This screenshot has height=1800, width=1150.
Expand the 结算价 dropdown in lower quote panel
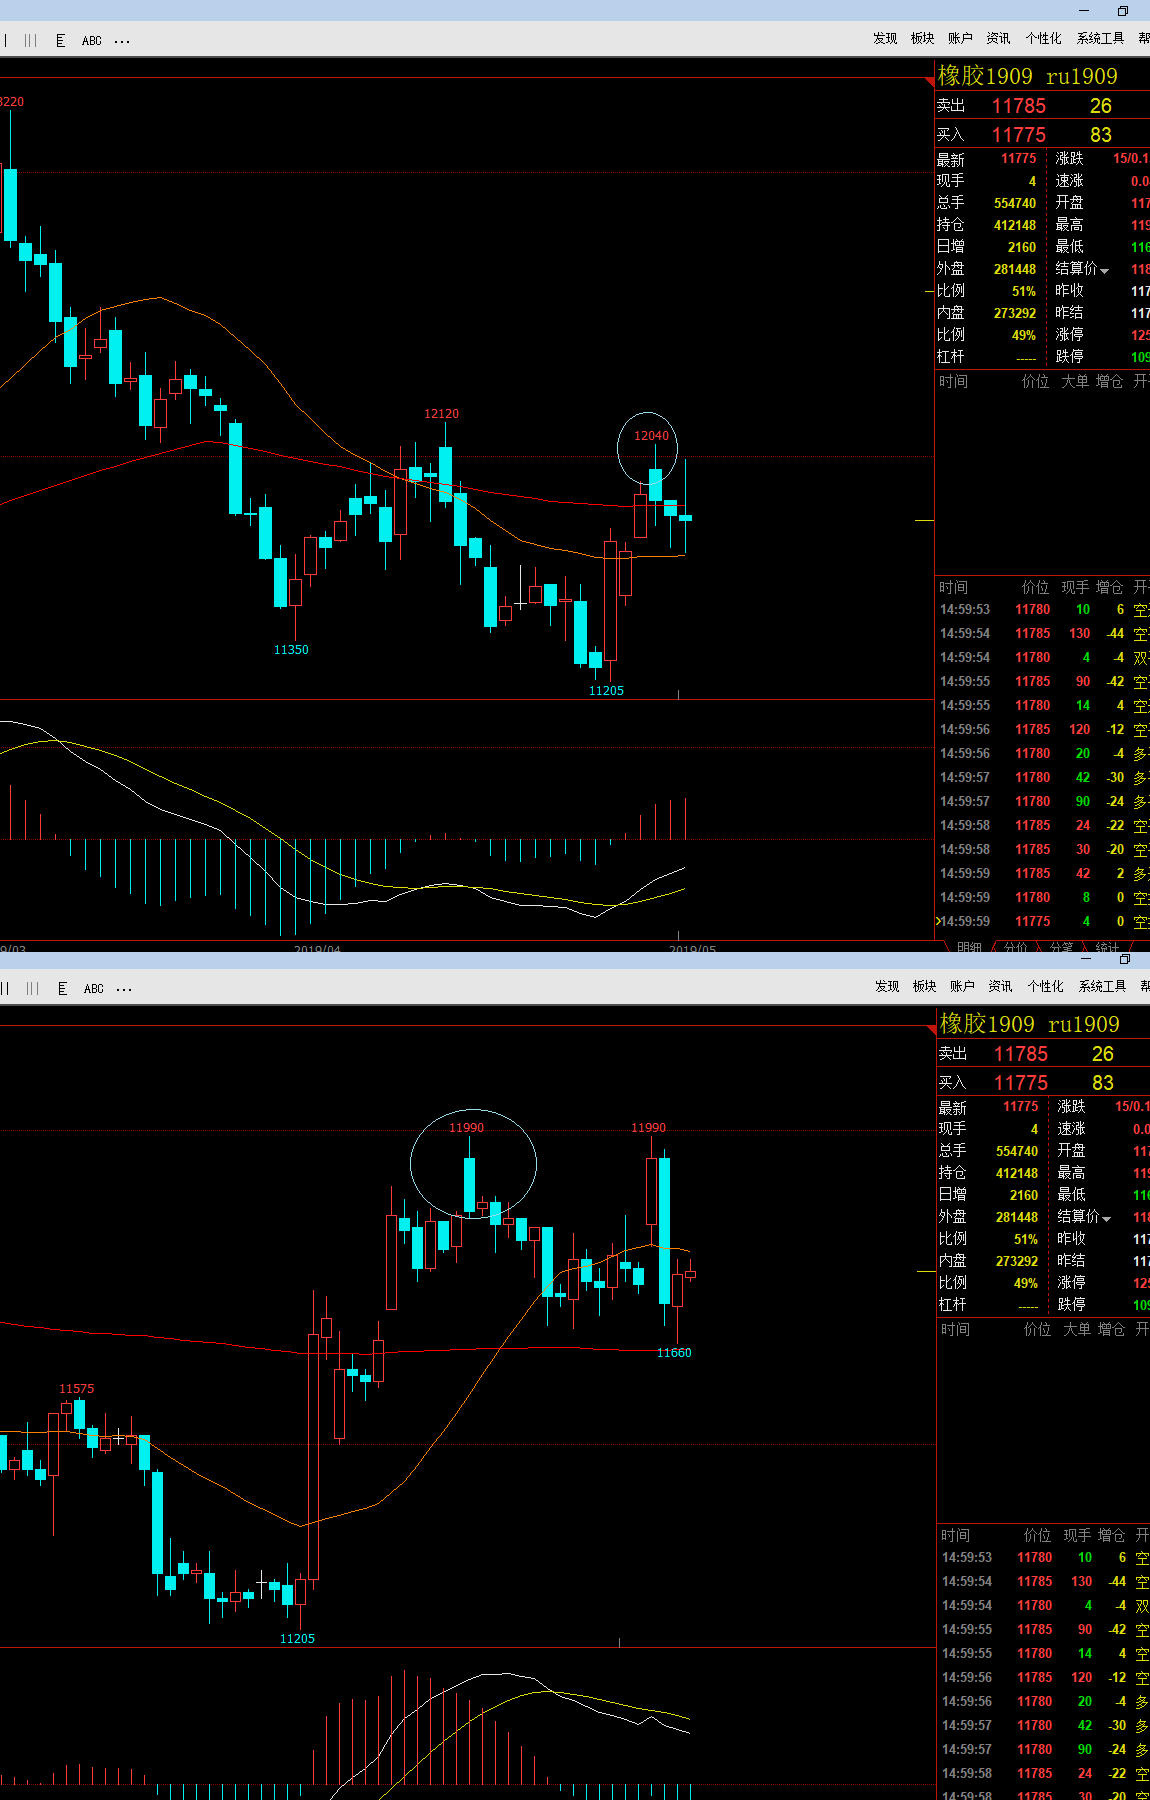tap(1106, 1218)
